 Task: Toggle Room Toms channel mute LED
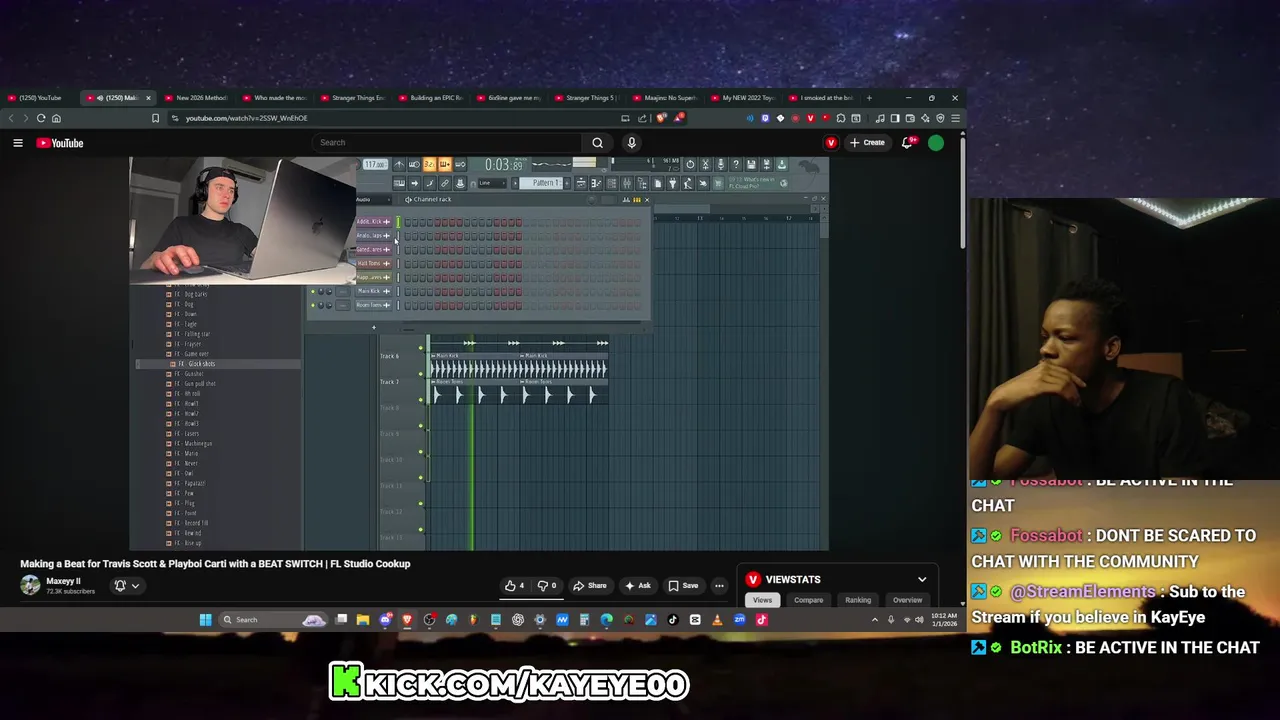(x=313, y=305)
